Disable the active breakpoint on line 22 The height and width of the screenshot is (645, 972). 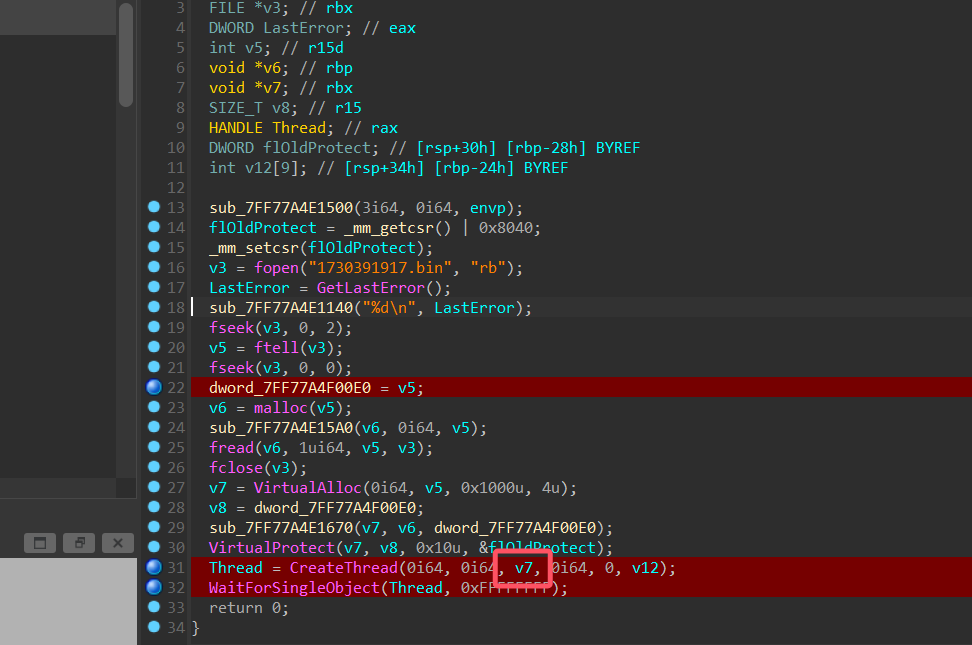(x=154, y=387)
